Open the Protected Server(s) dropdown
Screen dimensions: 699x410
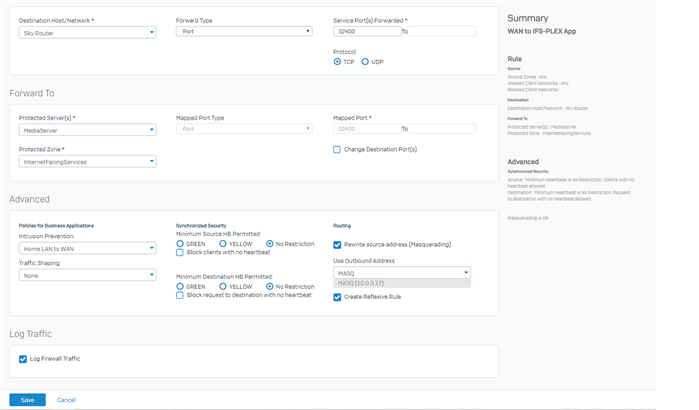pos(87,130)
